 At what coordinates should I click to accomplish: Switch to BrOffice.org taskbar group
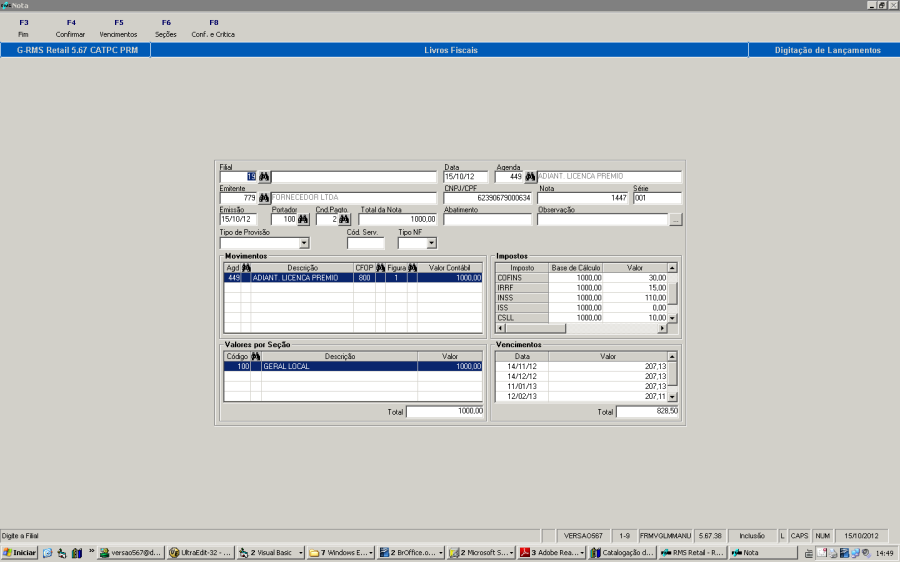tap(411, 553)
